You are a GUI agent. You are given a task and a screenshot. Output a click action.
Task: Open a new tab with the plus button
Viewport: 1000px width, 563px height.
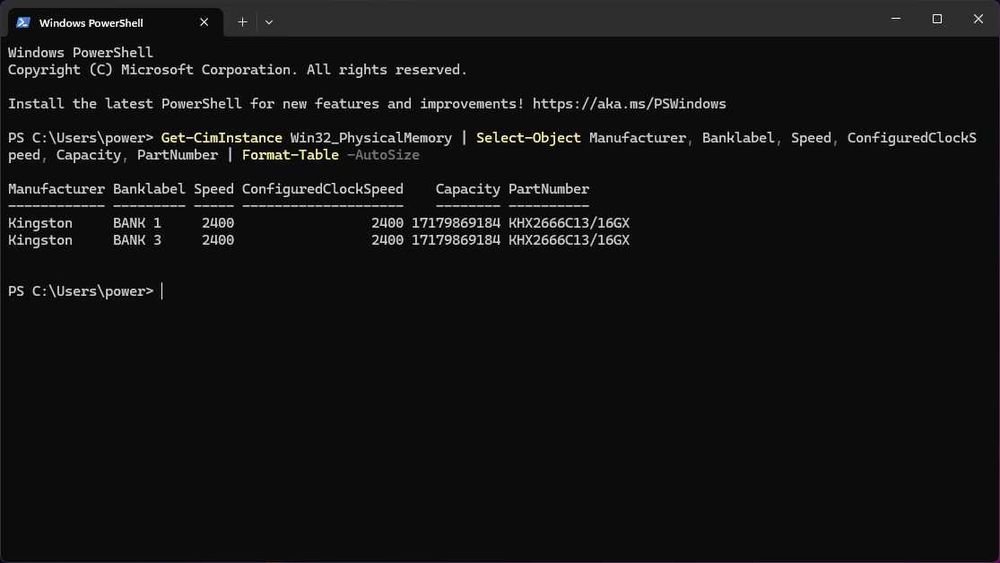(x=242, y=21)
